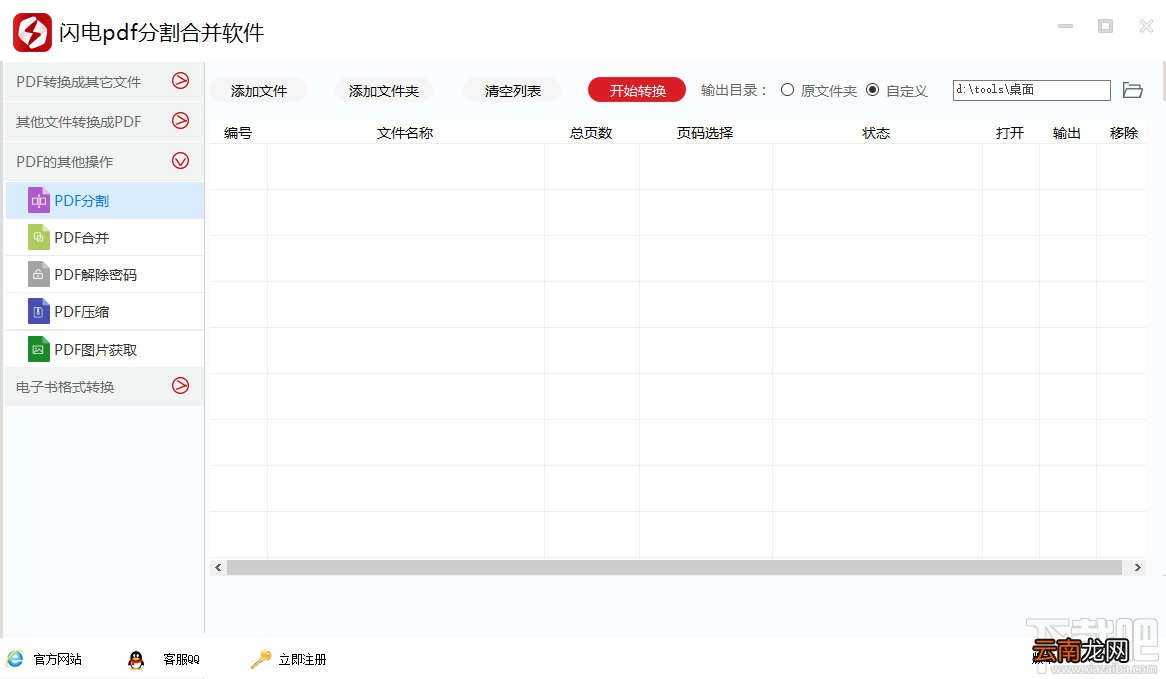The height and width of the screenshot is (679, 1166).
Task: Open the PDF转换成其它文件 category label
Action: pos(79,82)
